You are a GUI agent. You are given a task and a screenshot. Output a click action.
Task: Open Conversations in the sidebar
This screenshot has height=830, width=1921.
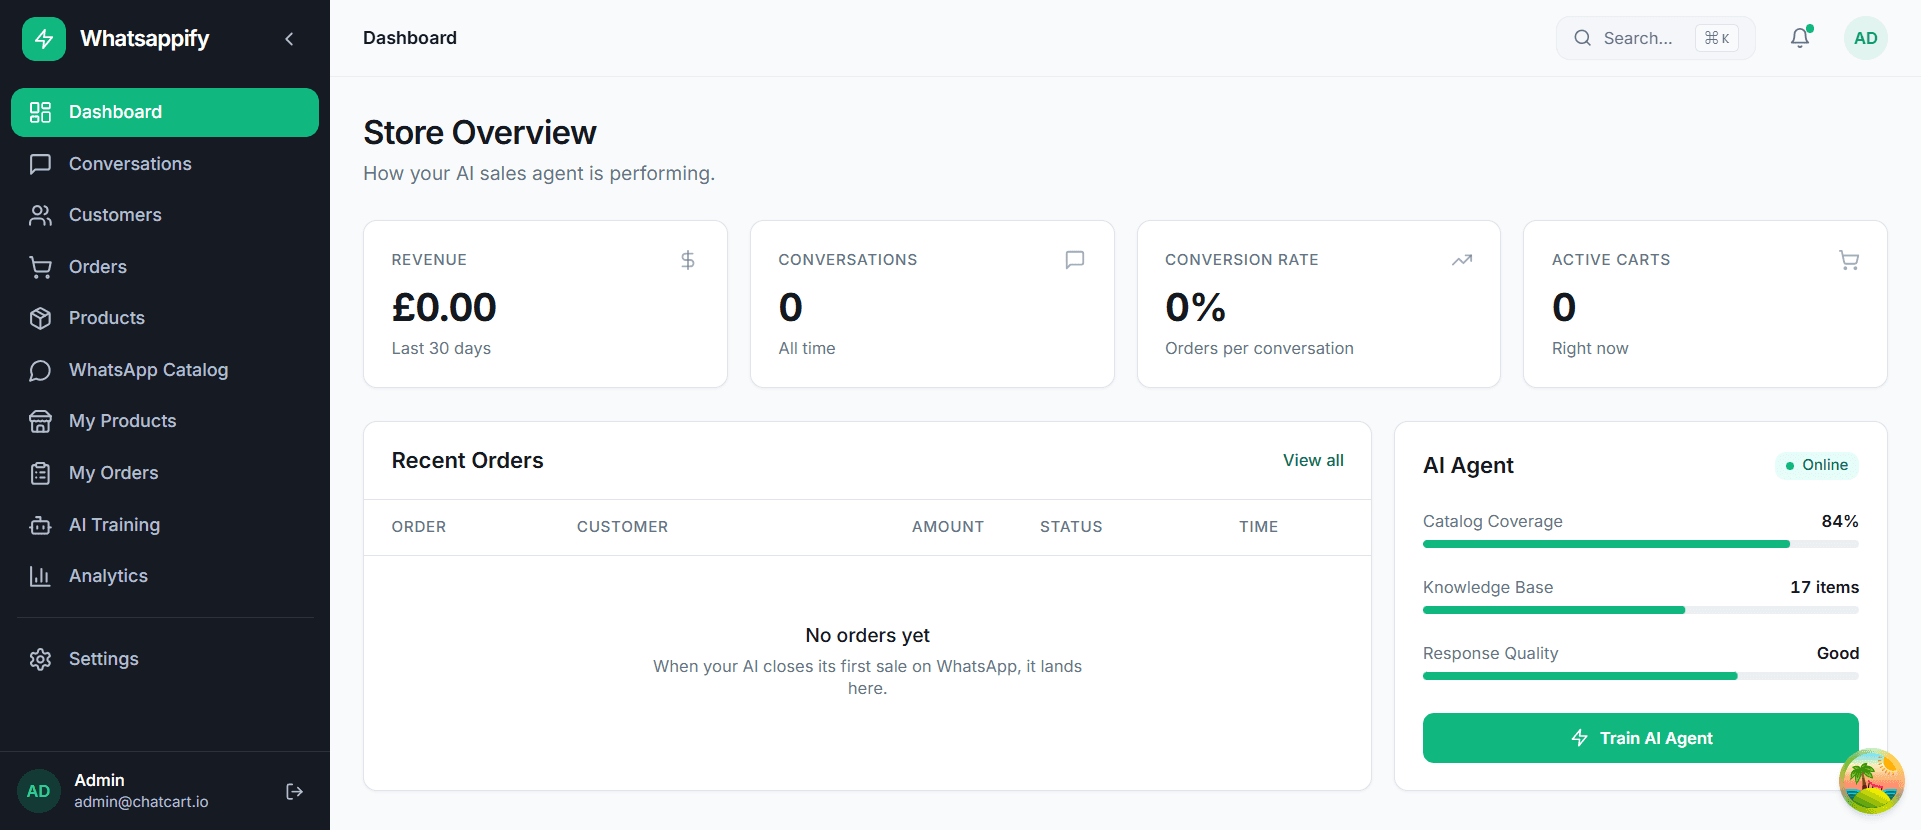pyautogui.click(x=165, y=164)
